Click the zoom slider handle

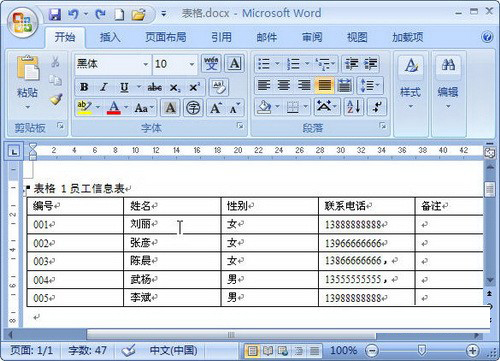tap(422, 350)
